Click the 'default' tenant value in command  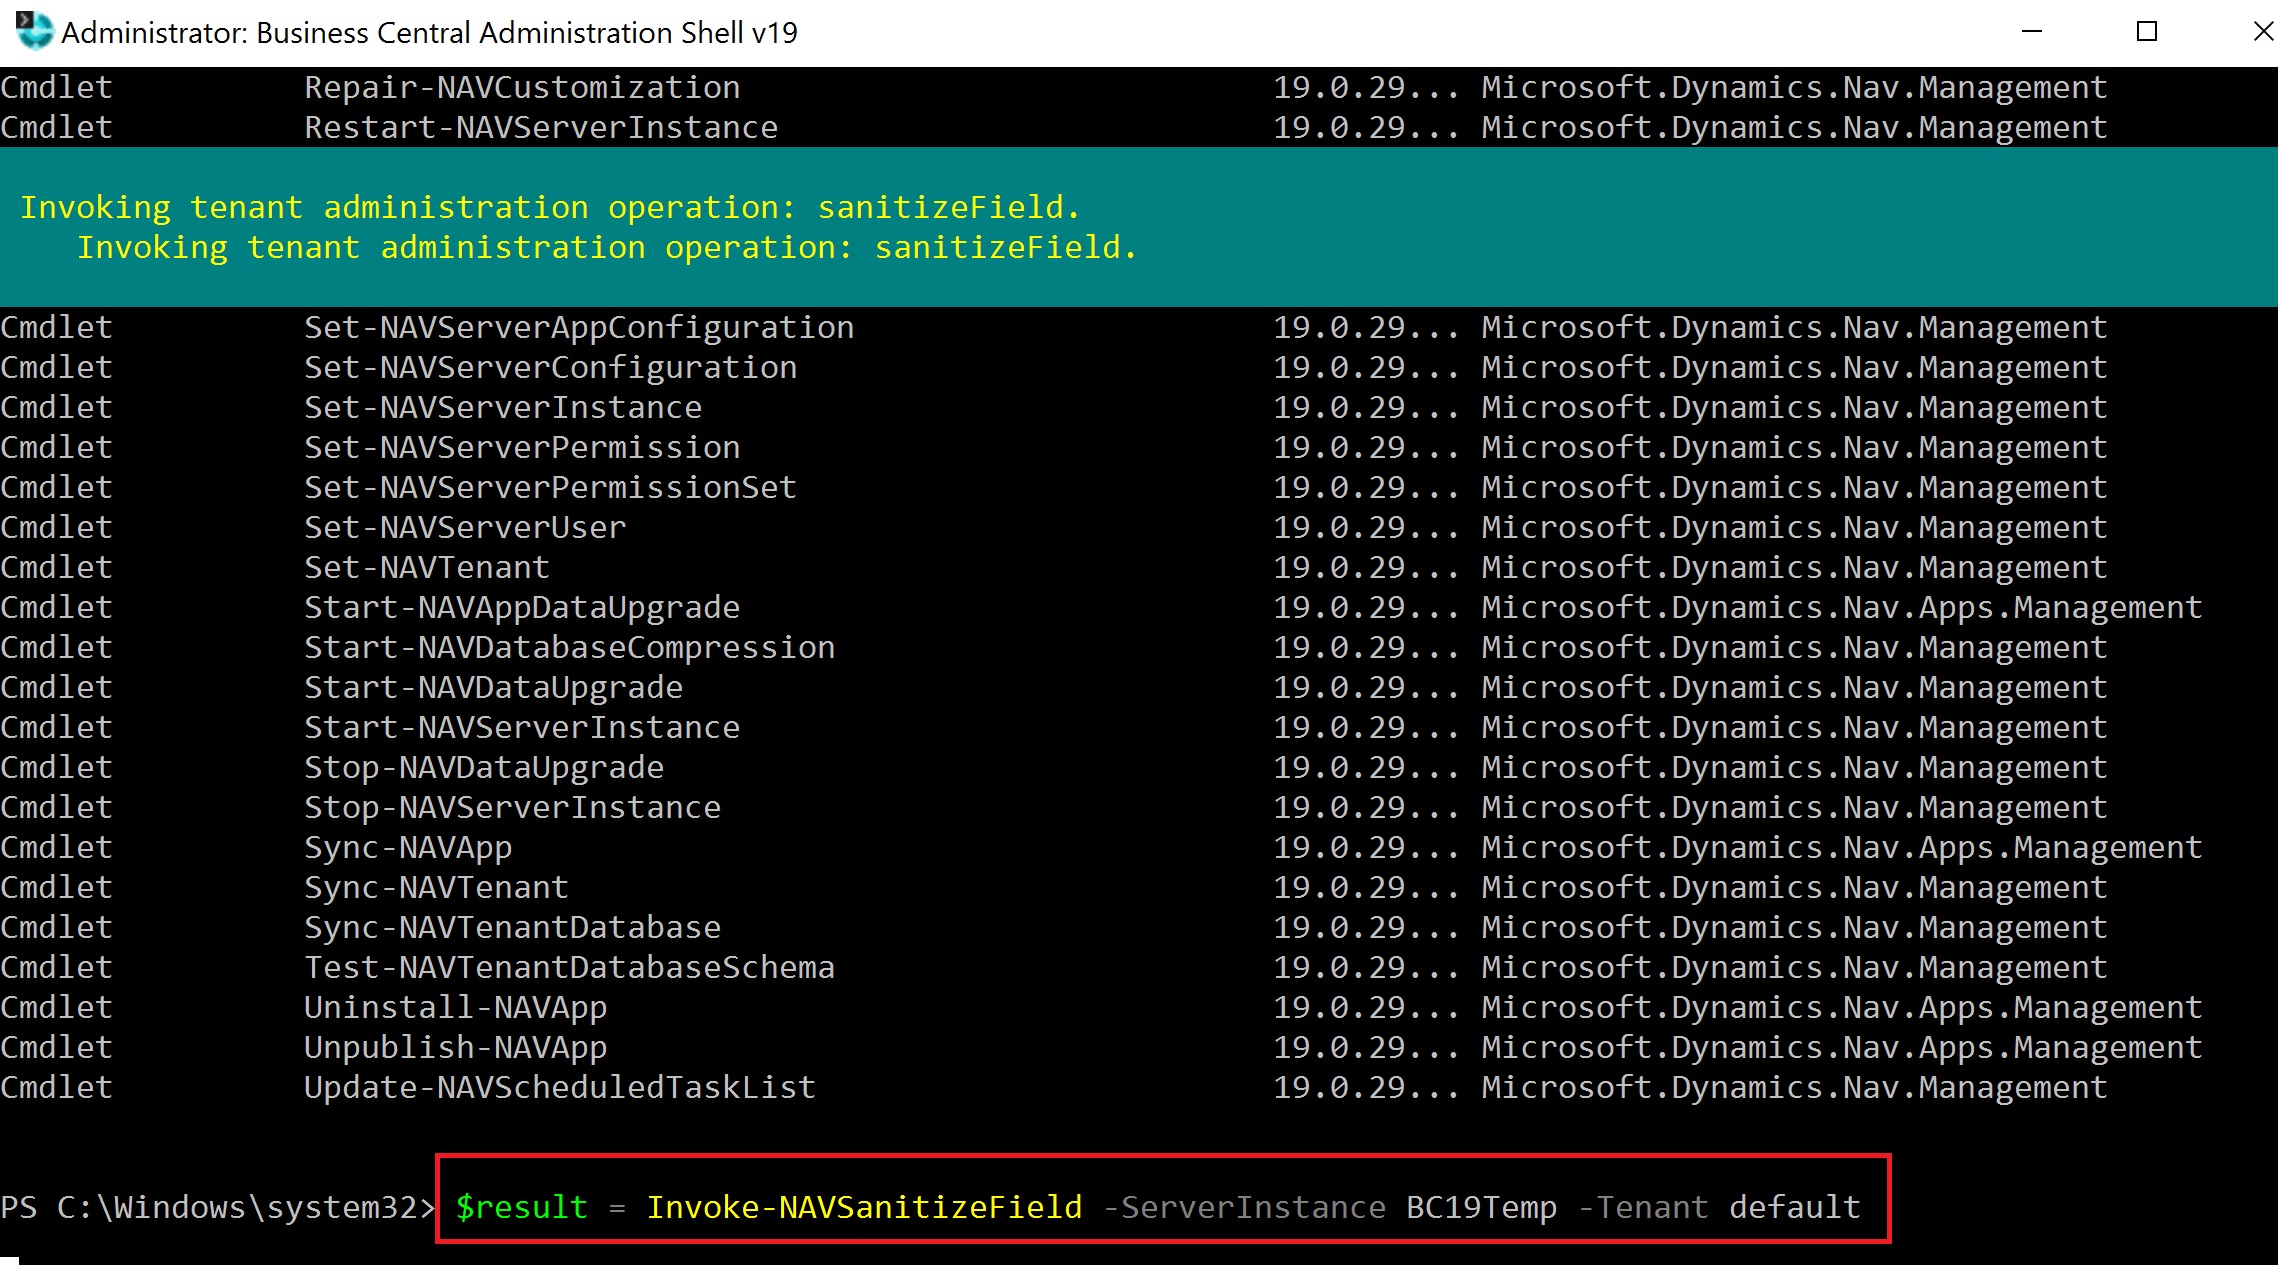click(x=1794, y=1207)
